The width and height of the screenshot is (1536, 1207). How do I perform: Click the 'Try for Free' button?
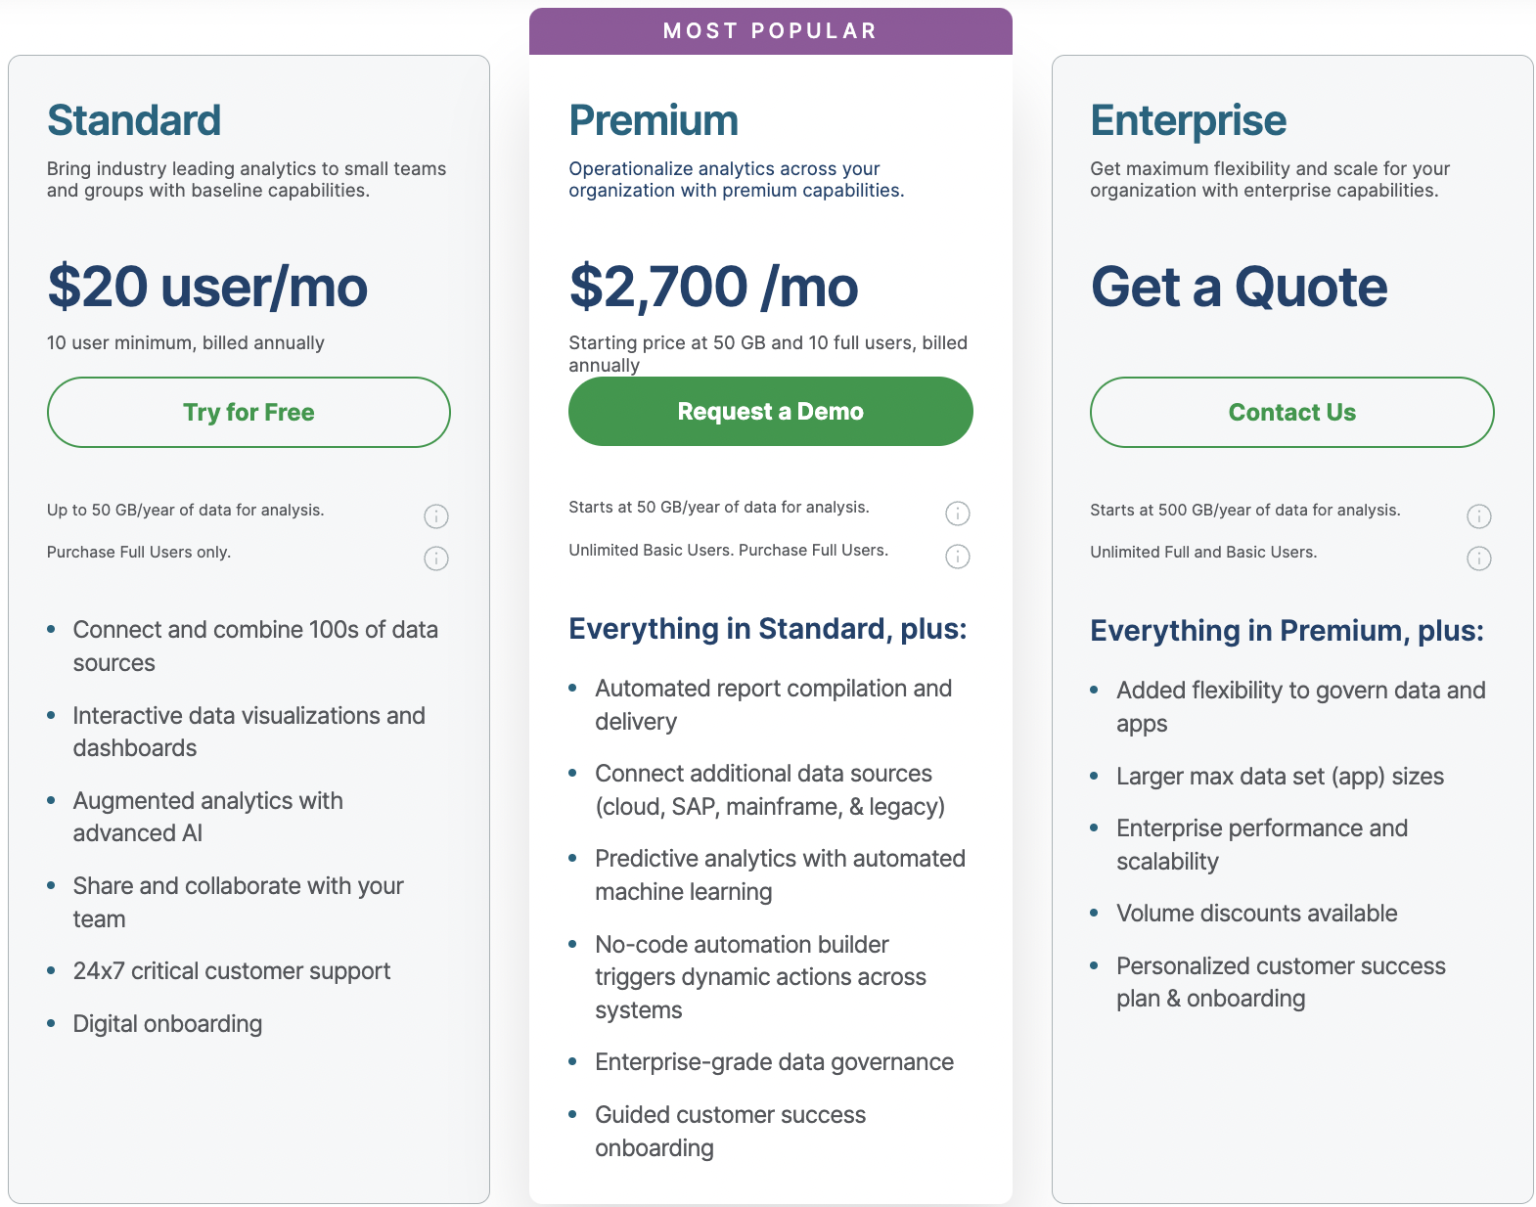tap(248, 411)
